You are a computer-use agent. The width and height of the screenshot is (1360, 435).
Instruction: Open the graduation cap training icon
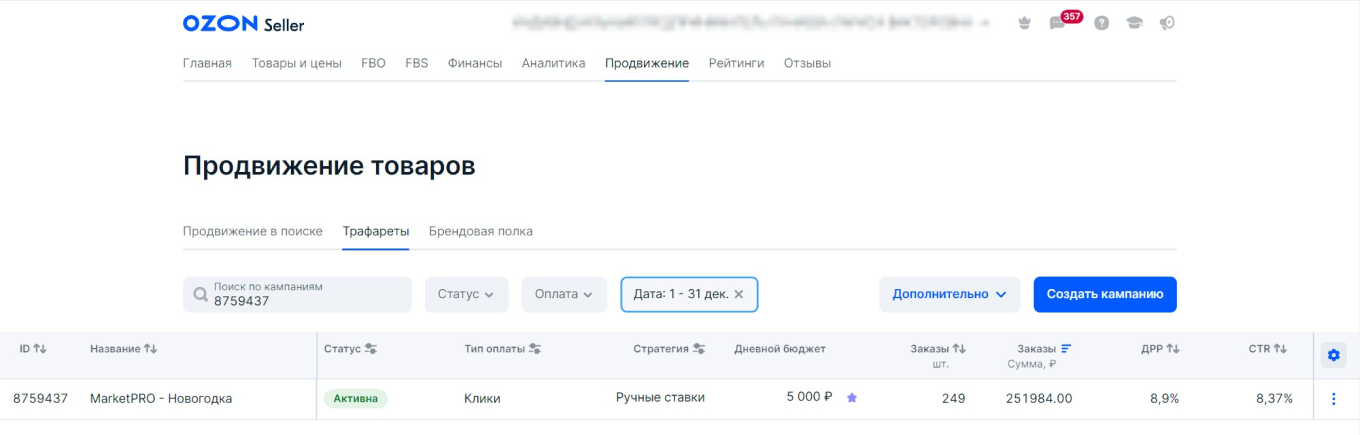pyautogui.click(x=1134, y=23)
